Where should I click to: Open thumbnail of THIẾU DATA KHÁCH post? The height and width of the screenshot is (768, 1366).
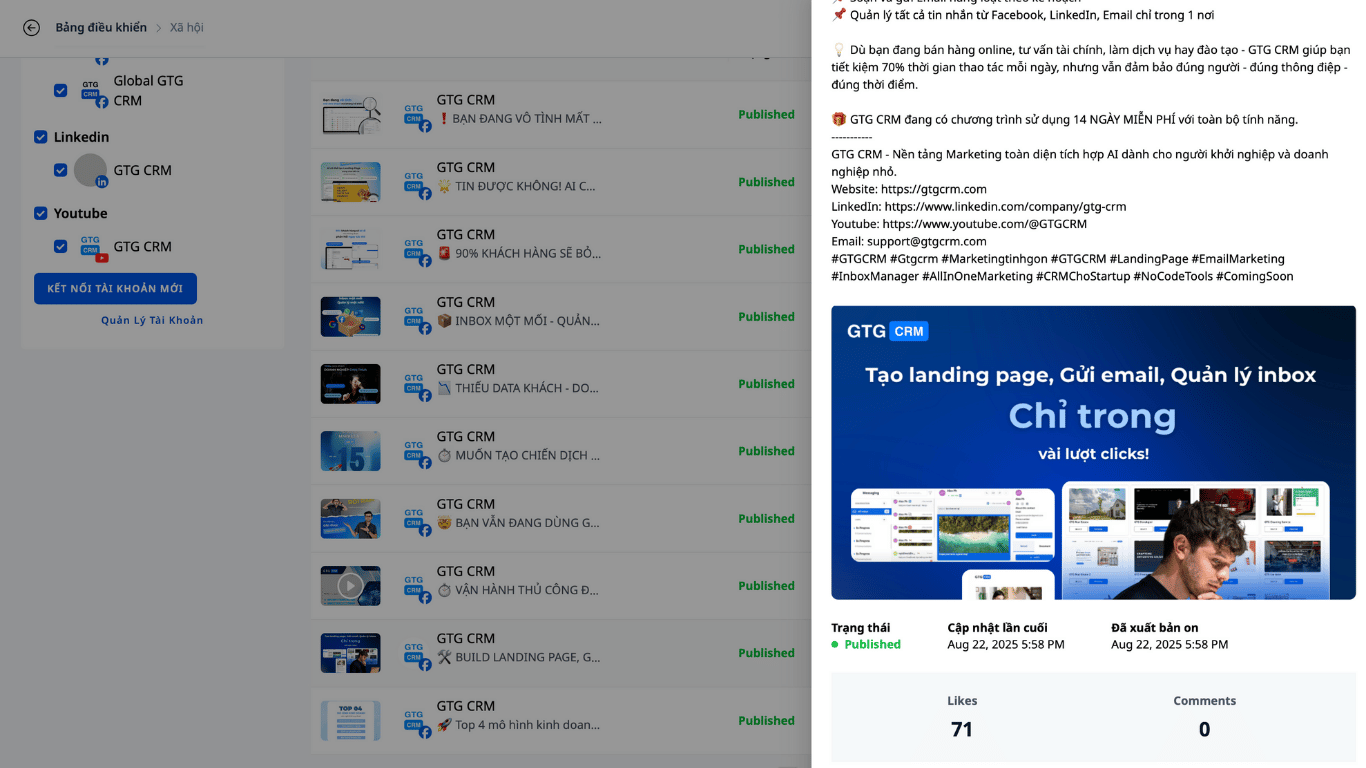click(x=350, y=384)
